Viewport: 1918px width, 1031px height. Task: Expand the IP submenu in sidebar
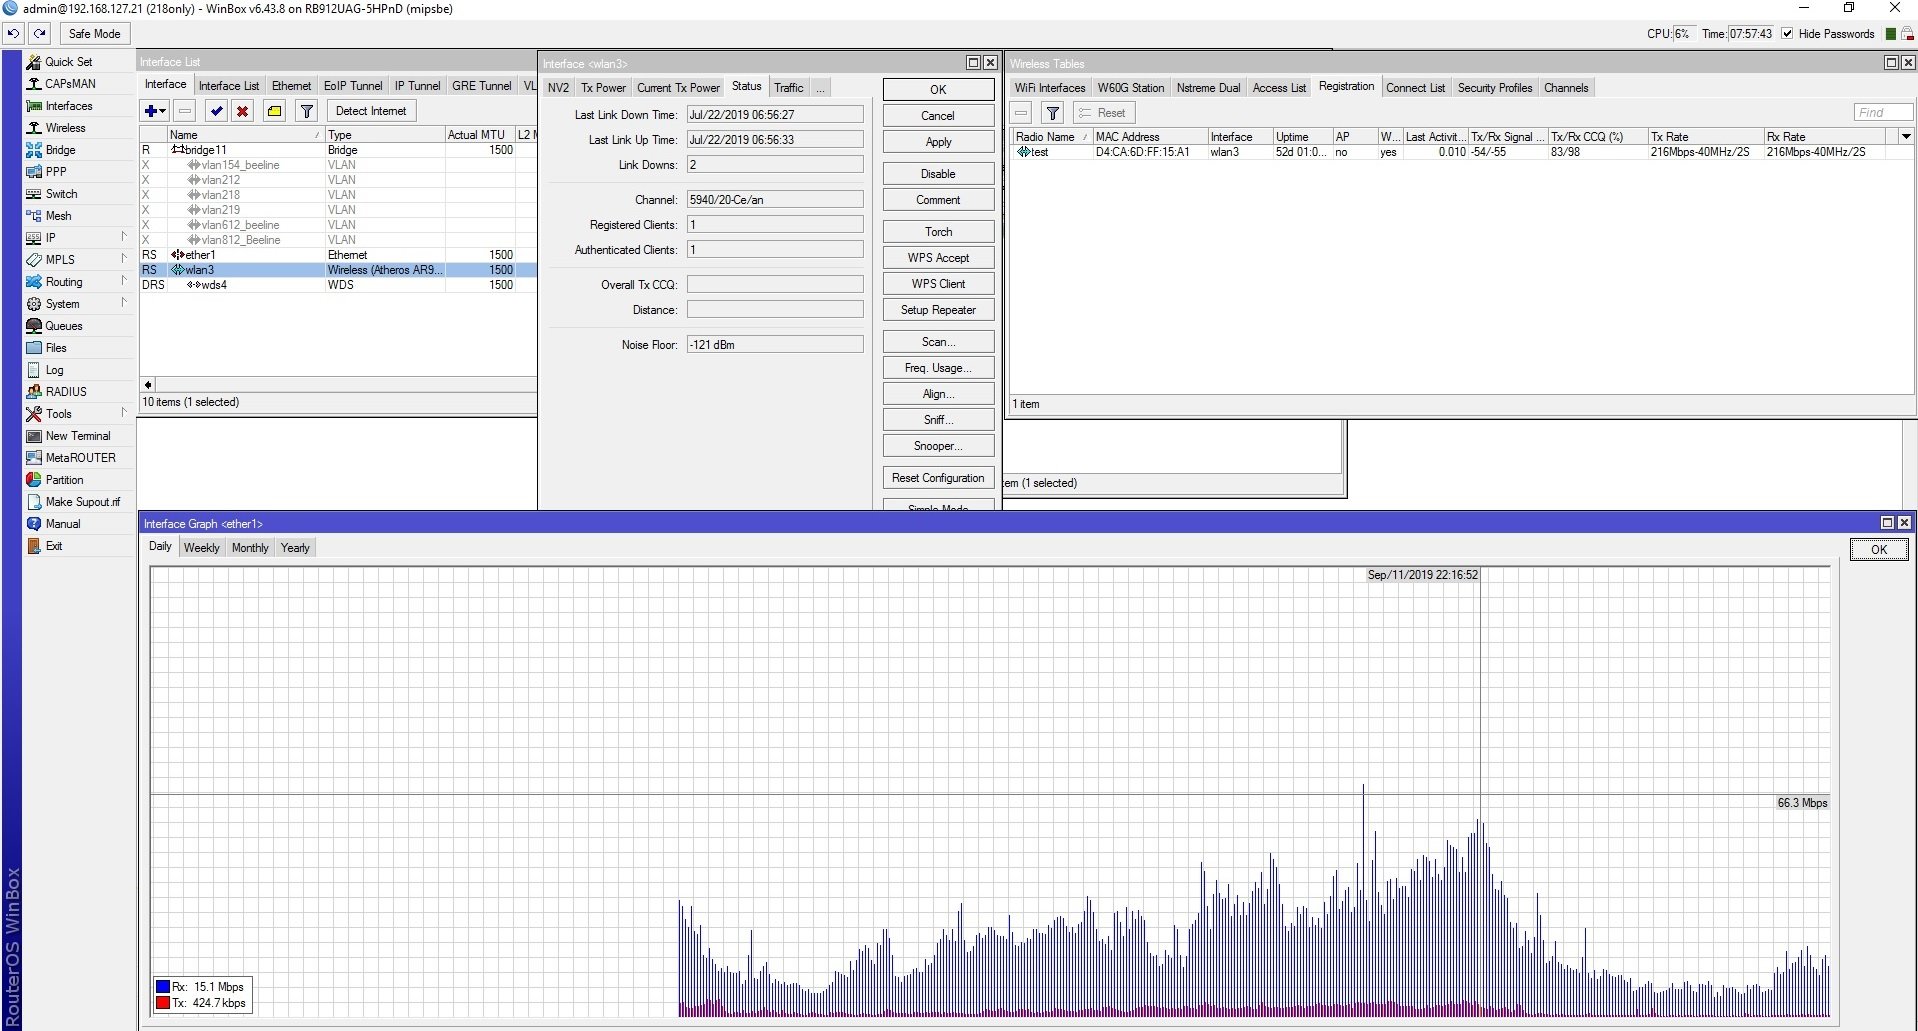click(124, 238)
